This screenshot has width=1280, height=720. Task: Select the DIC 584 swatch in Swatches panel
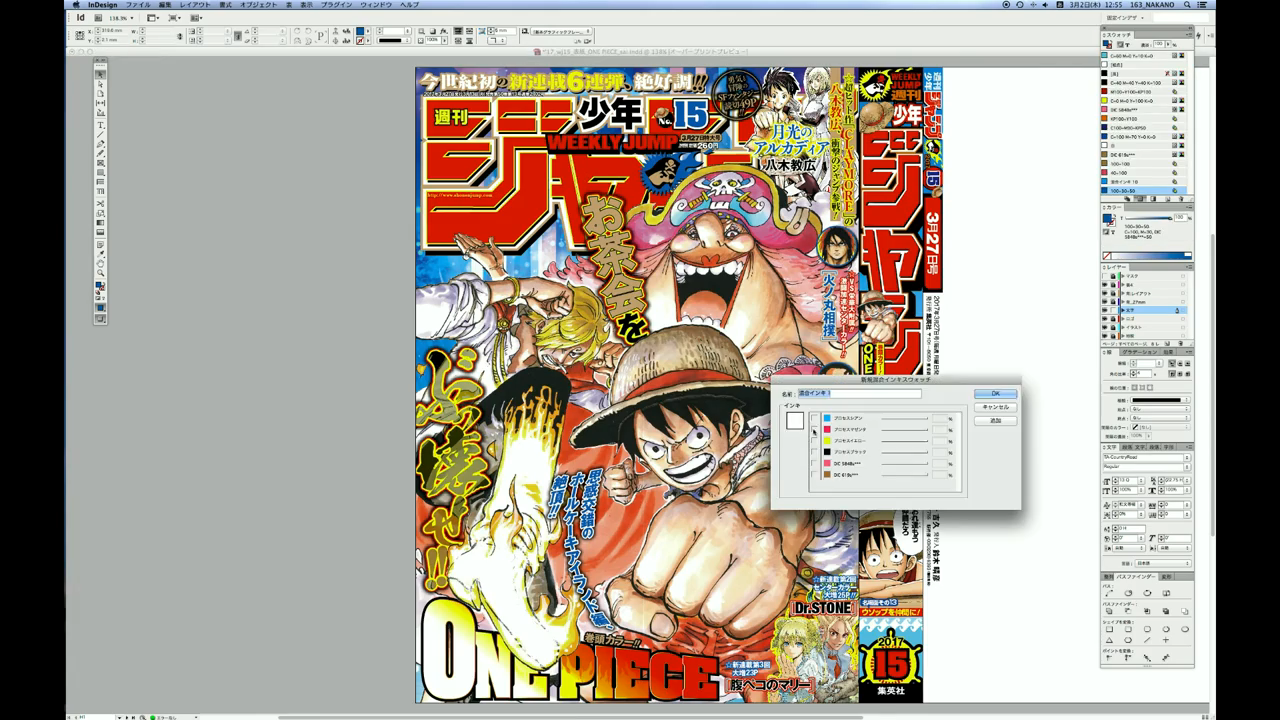click(x=1146, y=110)
